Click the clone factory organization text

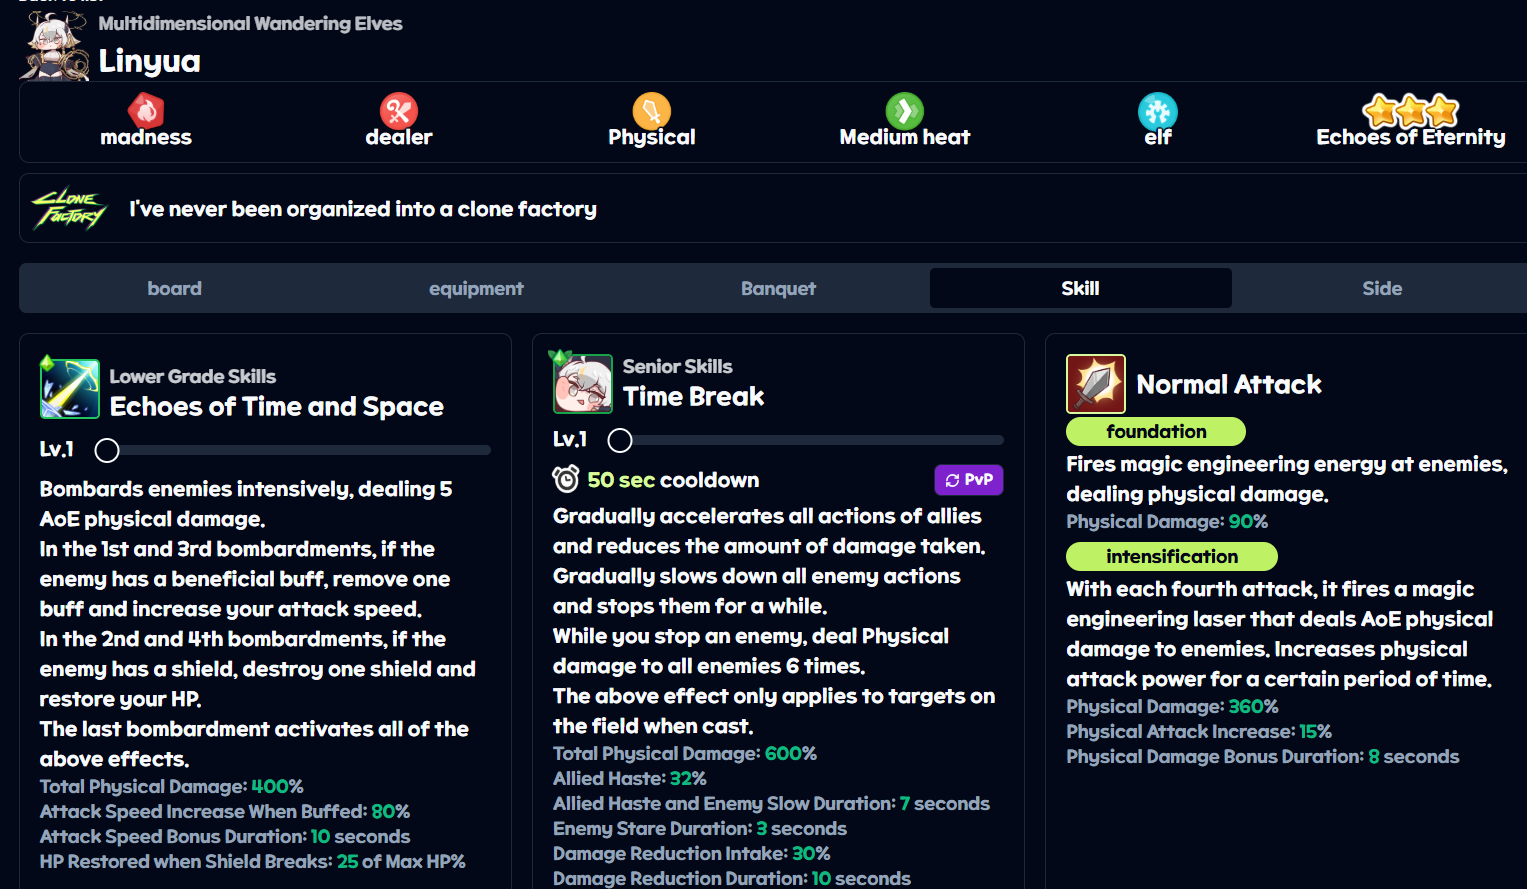363,209
